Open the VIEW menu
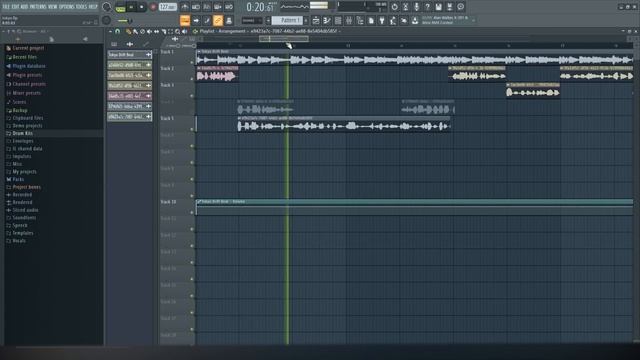This screenshot has width=640, height=360. click(x=53, y=7)
